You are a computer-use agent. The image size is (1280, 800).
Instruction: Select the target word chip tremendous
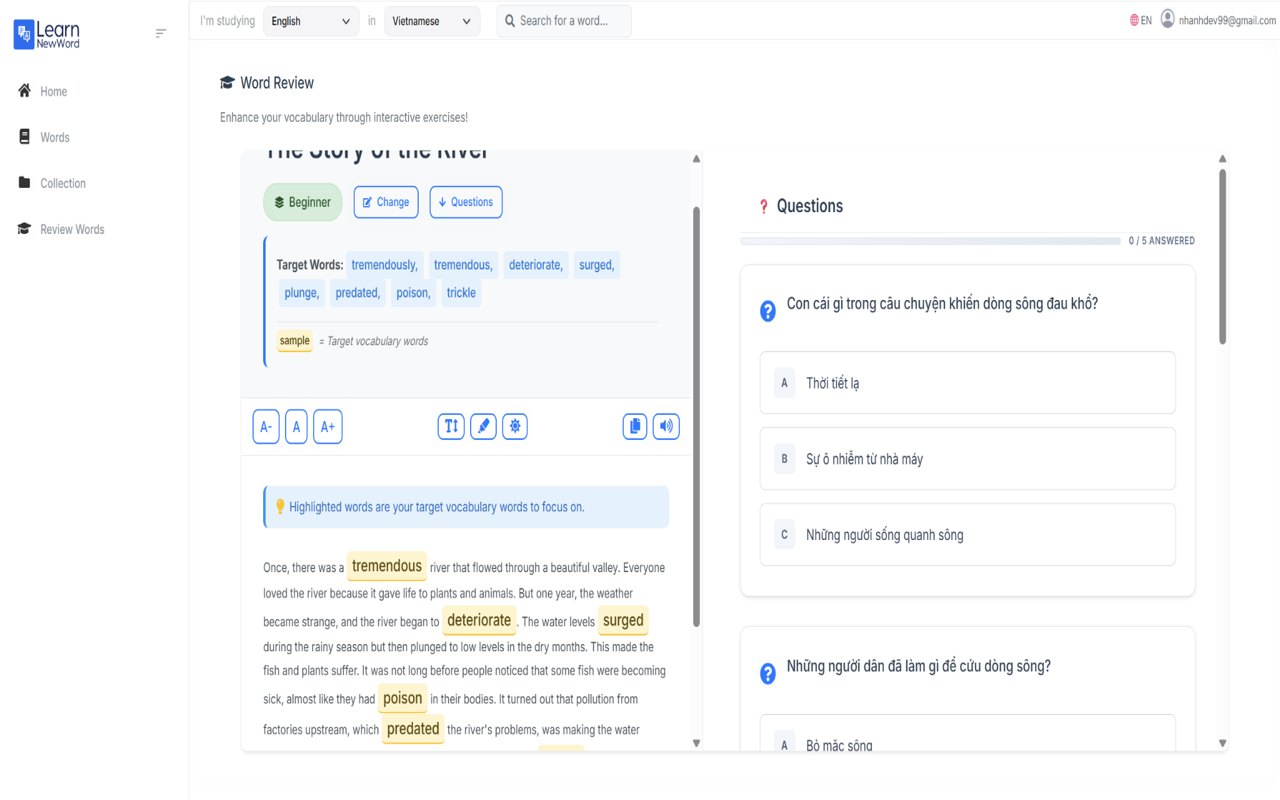click(x=463, y=265)
